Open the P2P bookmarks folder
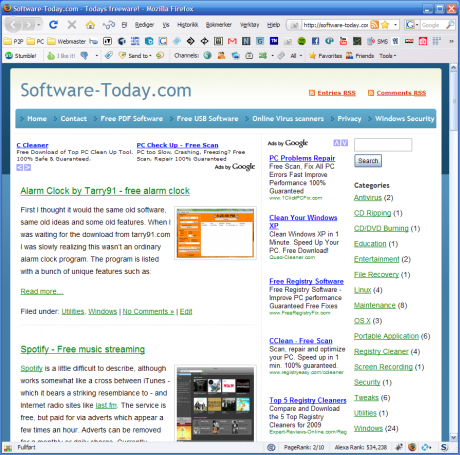This screenshot has width=460, height=455. (14, 41)
